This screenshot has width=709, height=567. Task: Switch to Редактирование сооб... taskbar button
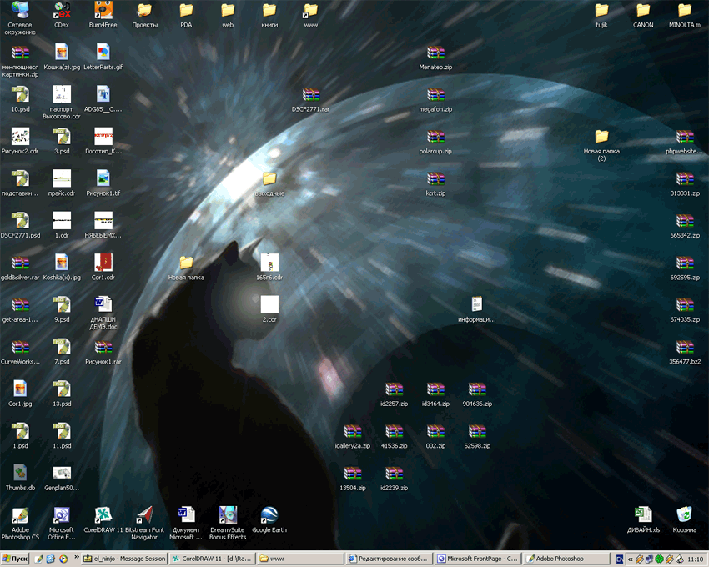389,559
